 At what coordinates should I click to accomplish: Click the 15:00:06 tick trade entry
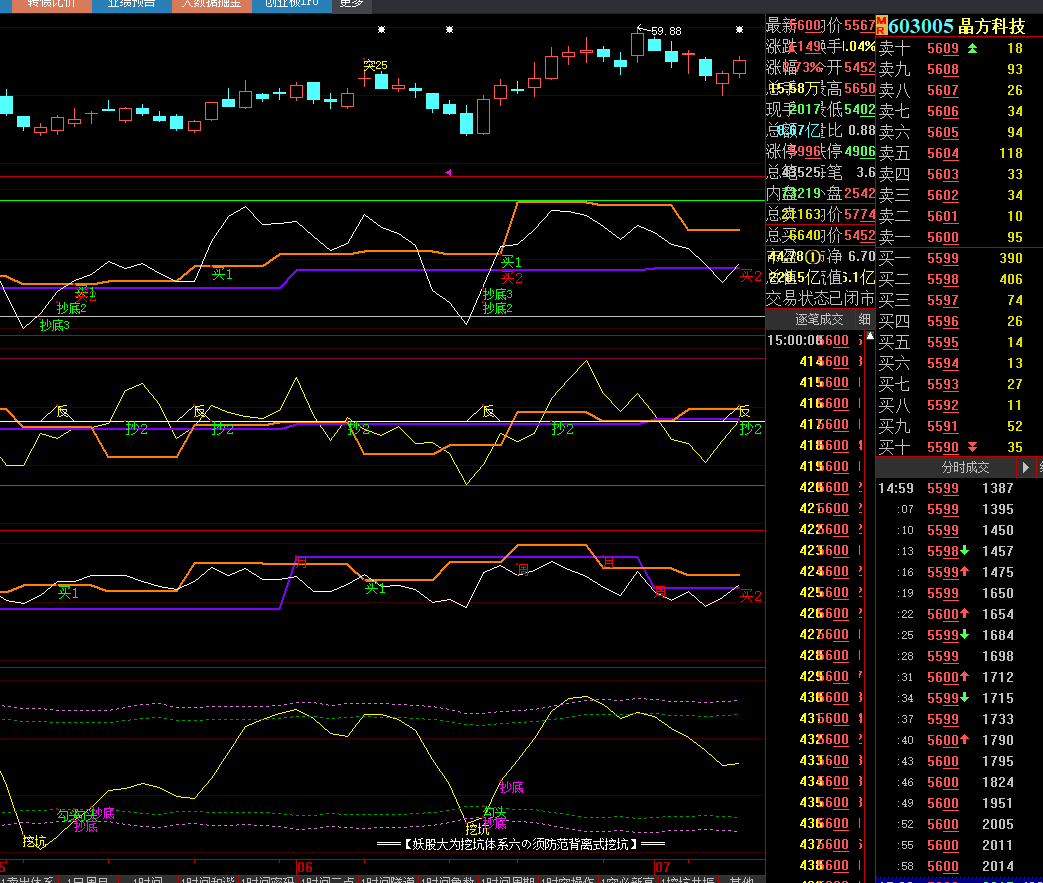pos(815,341)
